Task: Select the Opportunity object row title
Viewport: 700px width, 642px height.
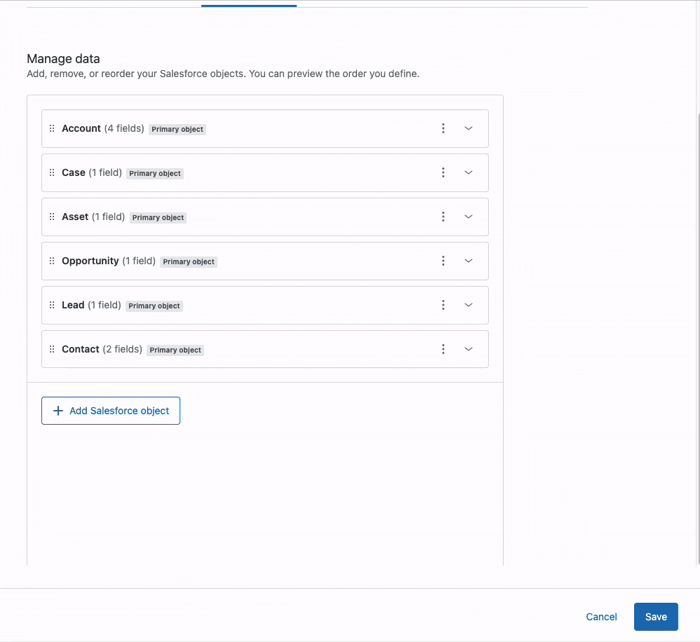Action: [x=90, y=261]
